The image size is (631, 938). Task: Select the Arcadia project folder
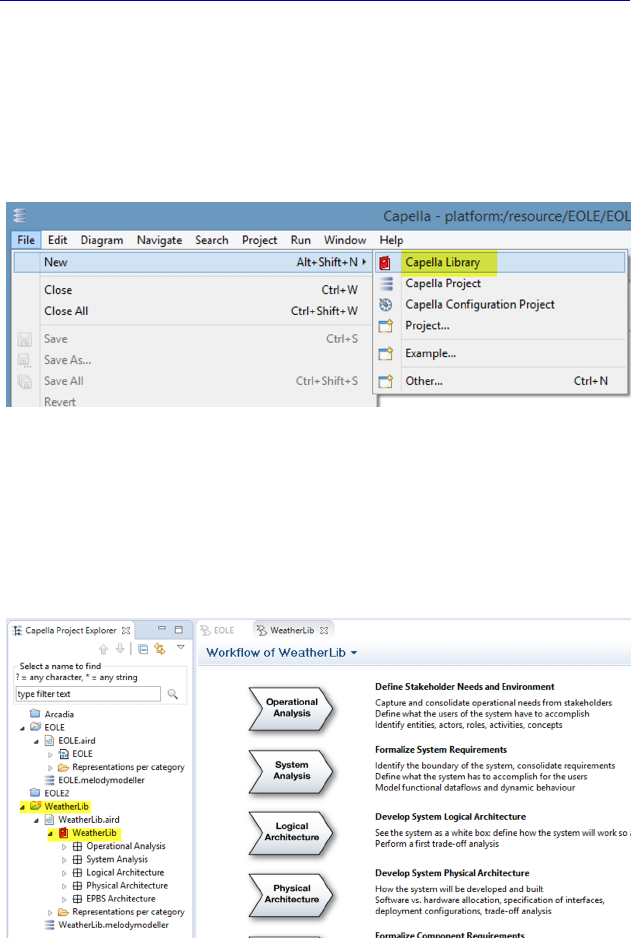point(59,714)
